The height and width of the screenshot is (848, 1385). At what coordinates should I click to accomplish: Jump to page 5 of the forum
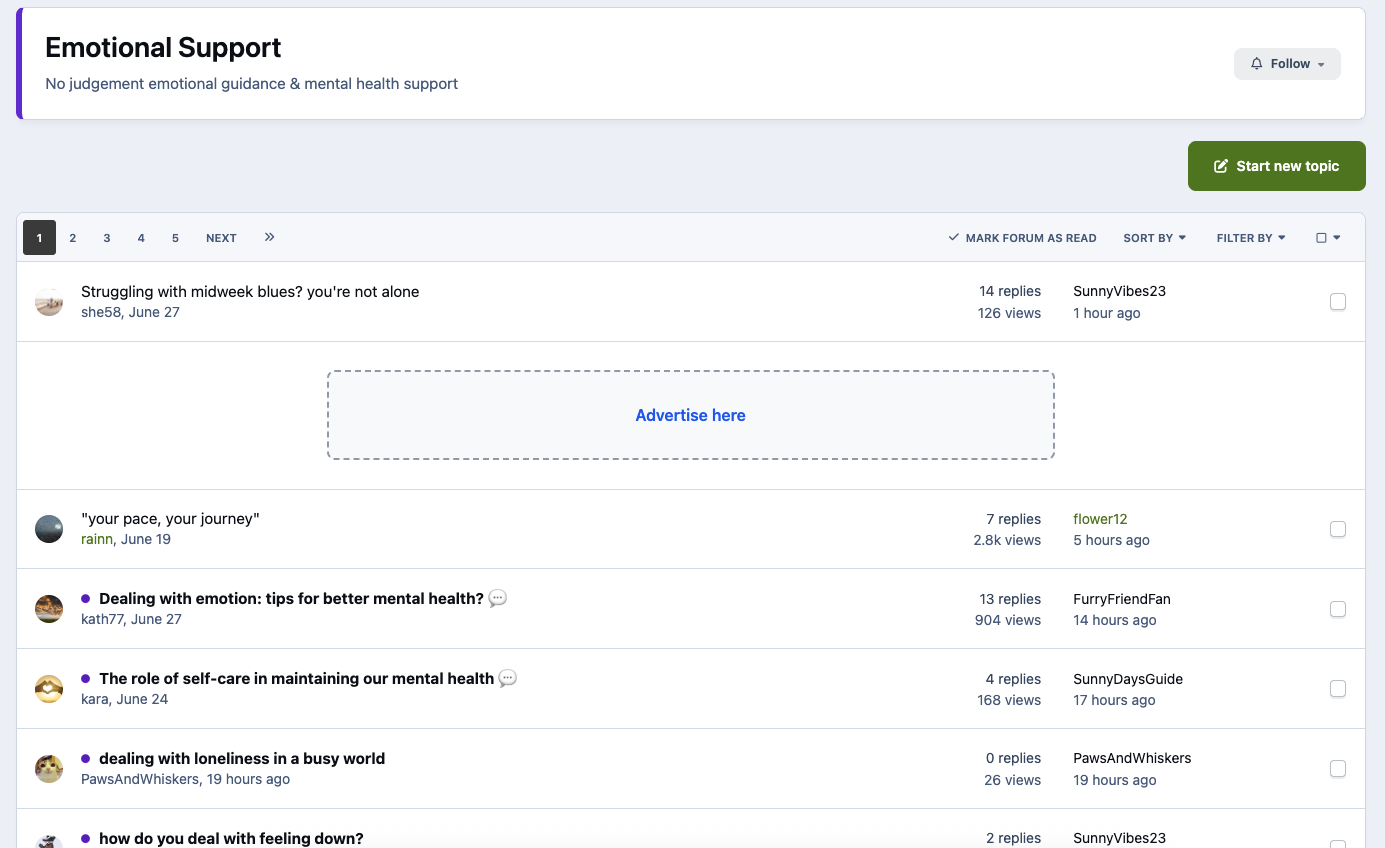coord(175,238)
